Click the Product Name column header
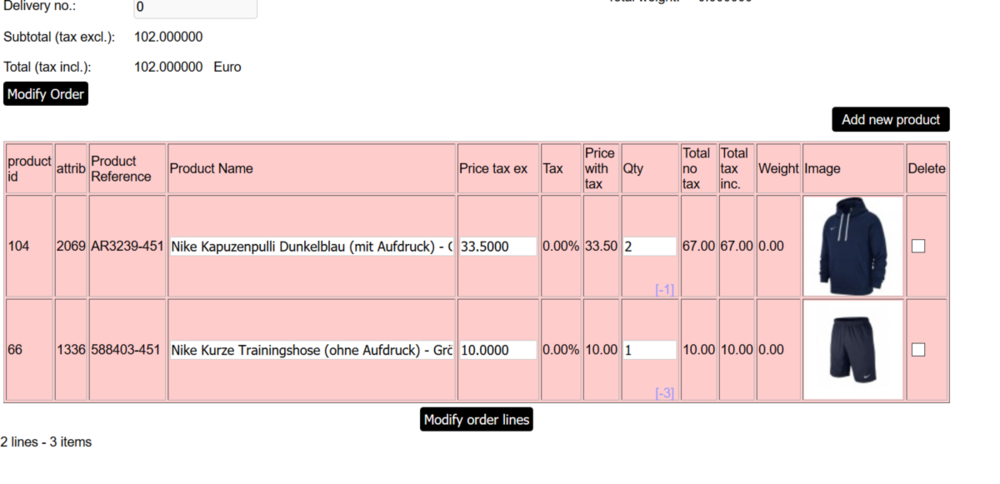 pos(211,169)
